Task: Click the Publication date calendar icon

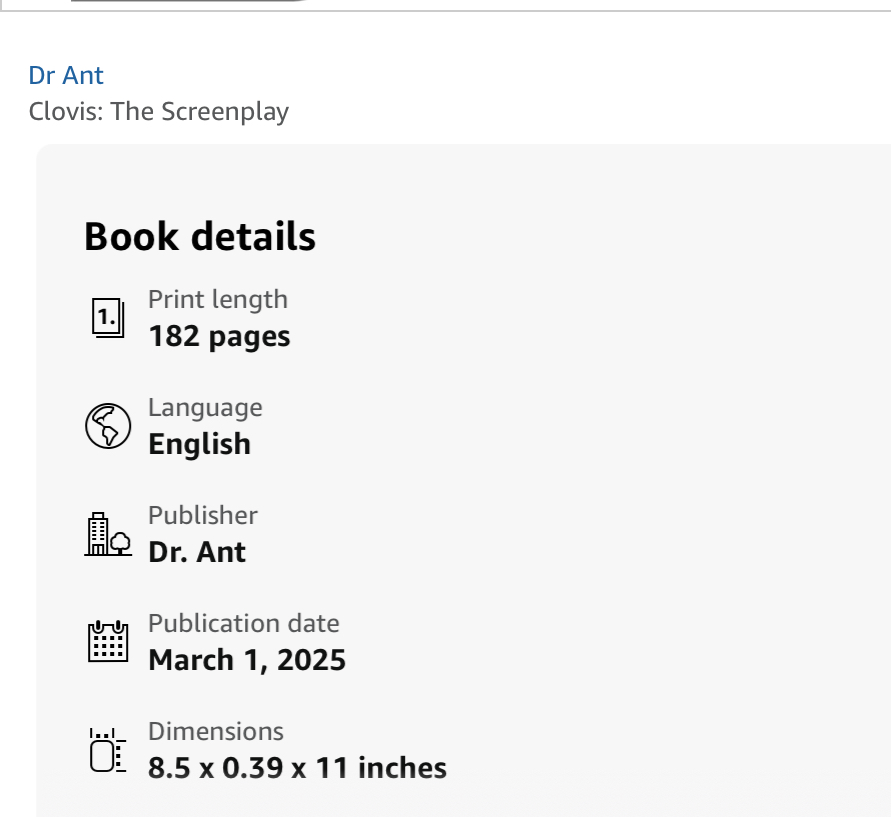Action: click(x=108, y=641)
